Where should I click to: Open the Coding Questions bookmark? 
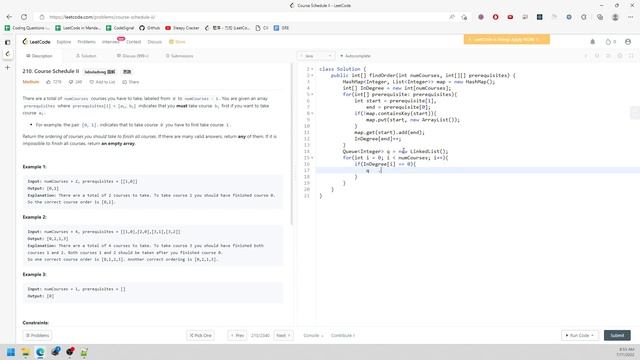27,28
